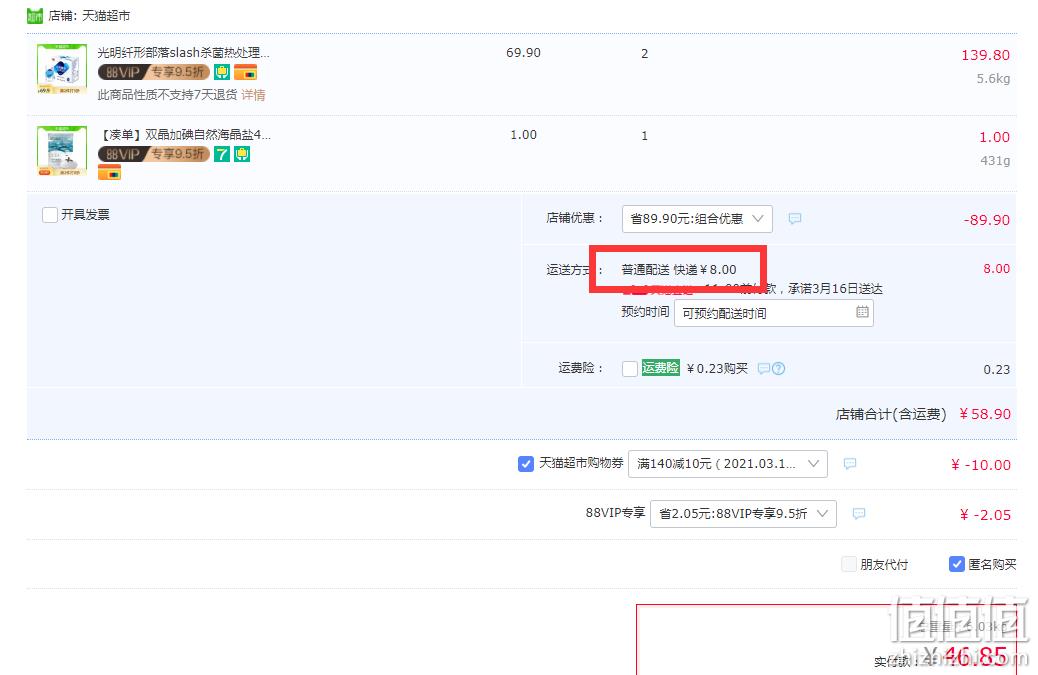The height and width of the screenshot is (675, 1038).
Task: Open the 双晶加碘自然海晶盐 product title
Action: 185,134
